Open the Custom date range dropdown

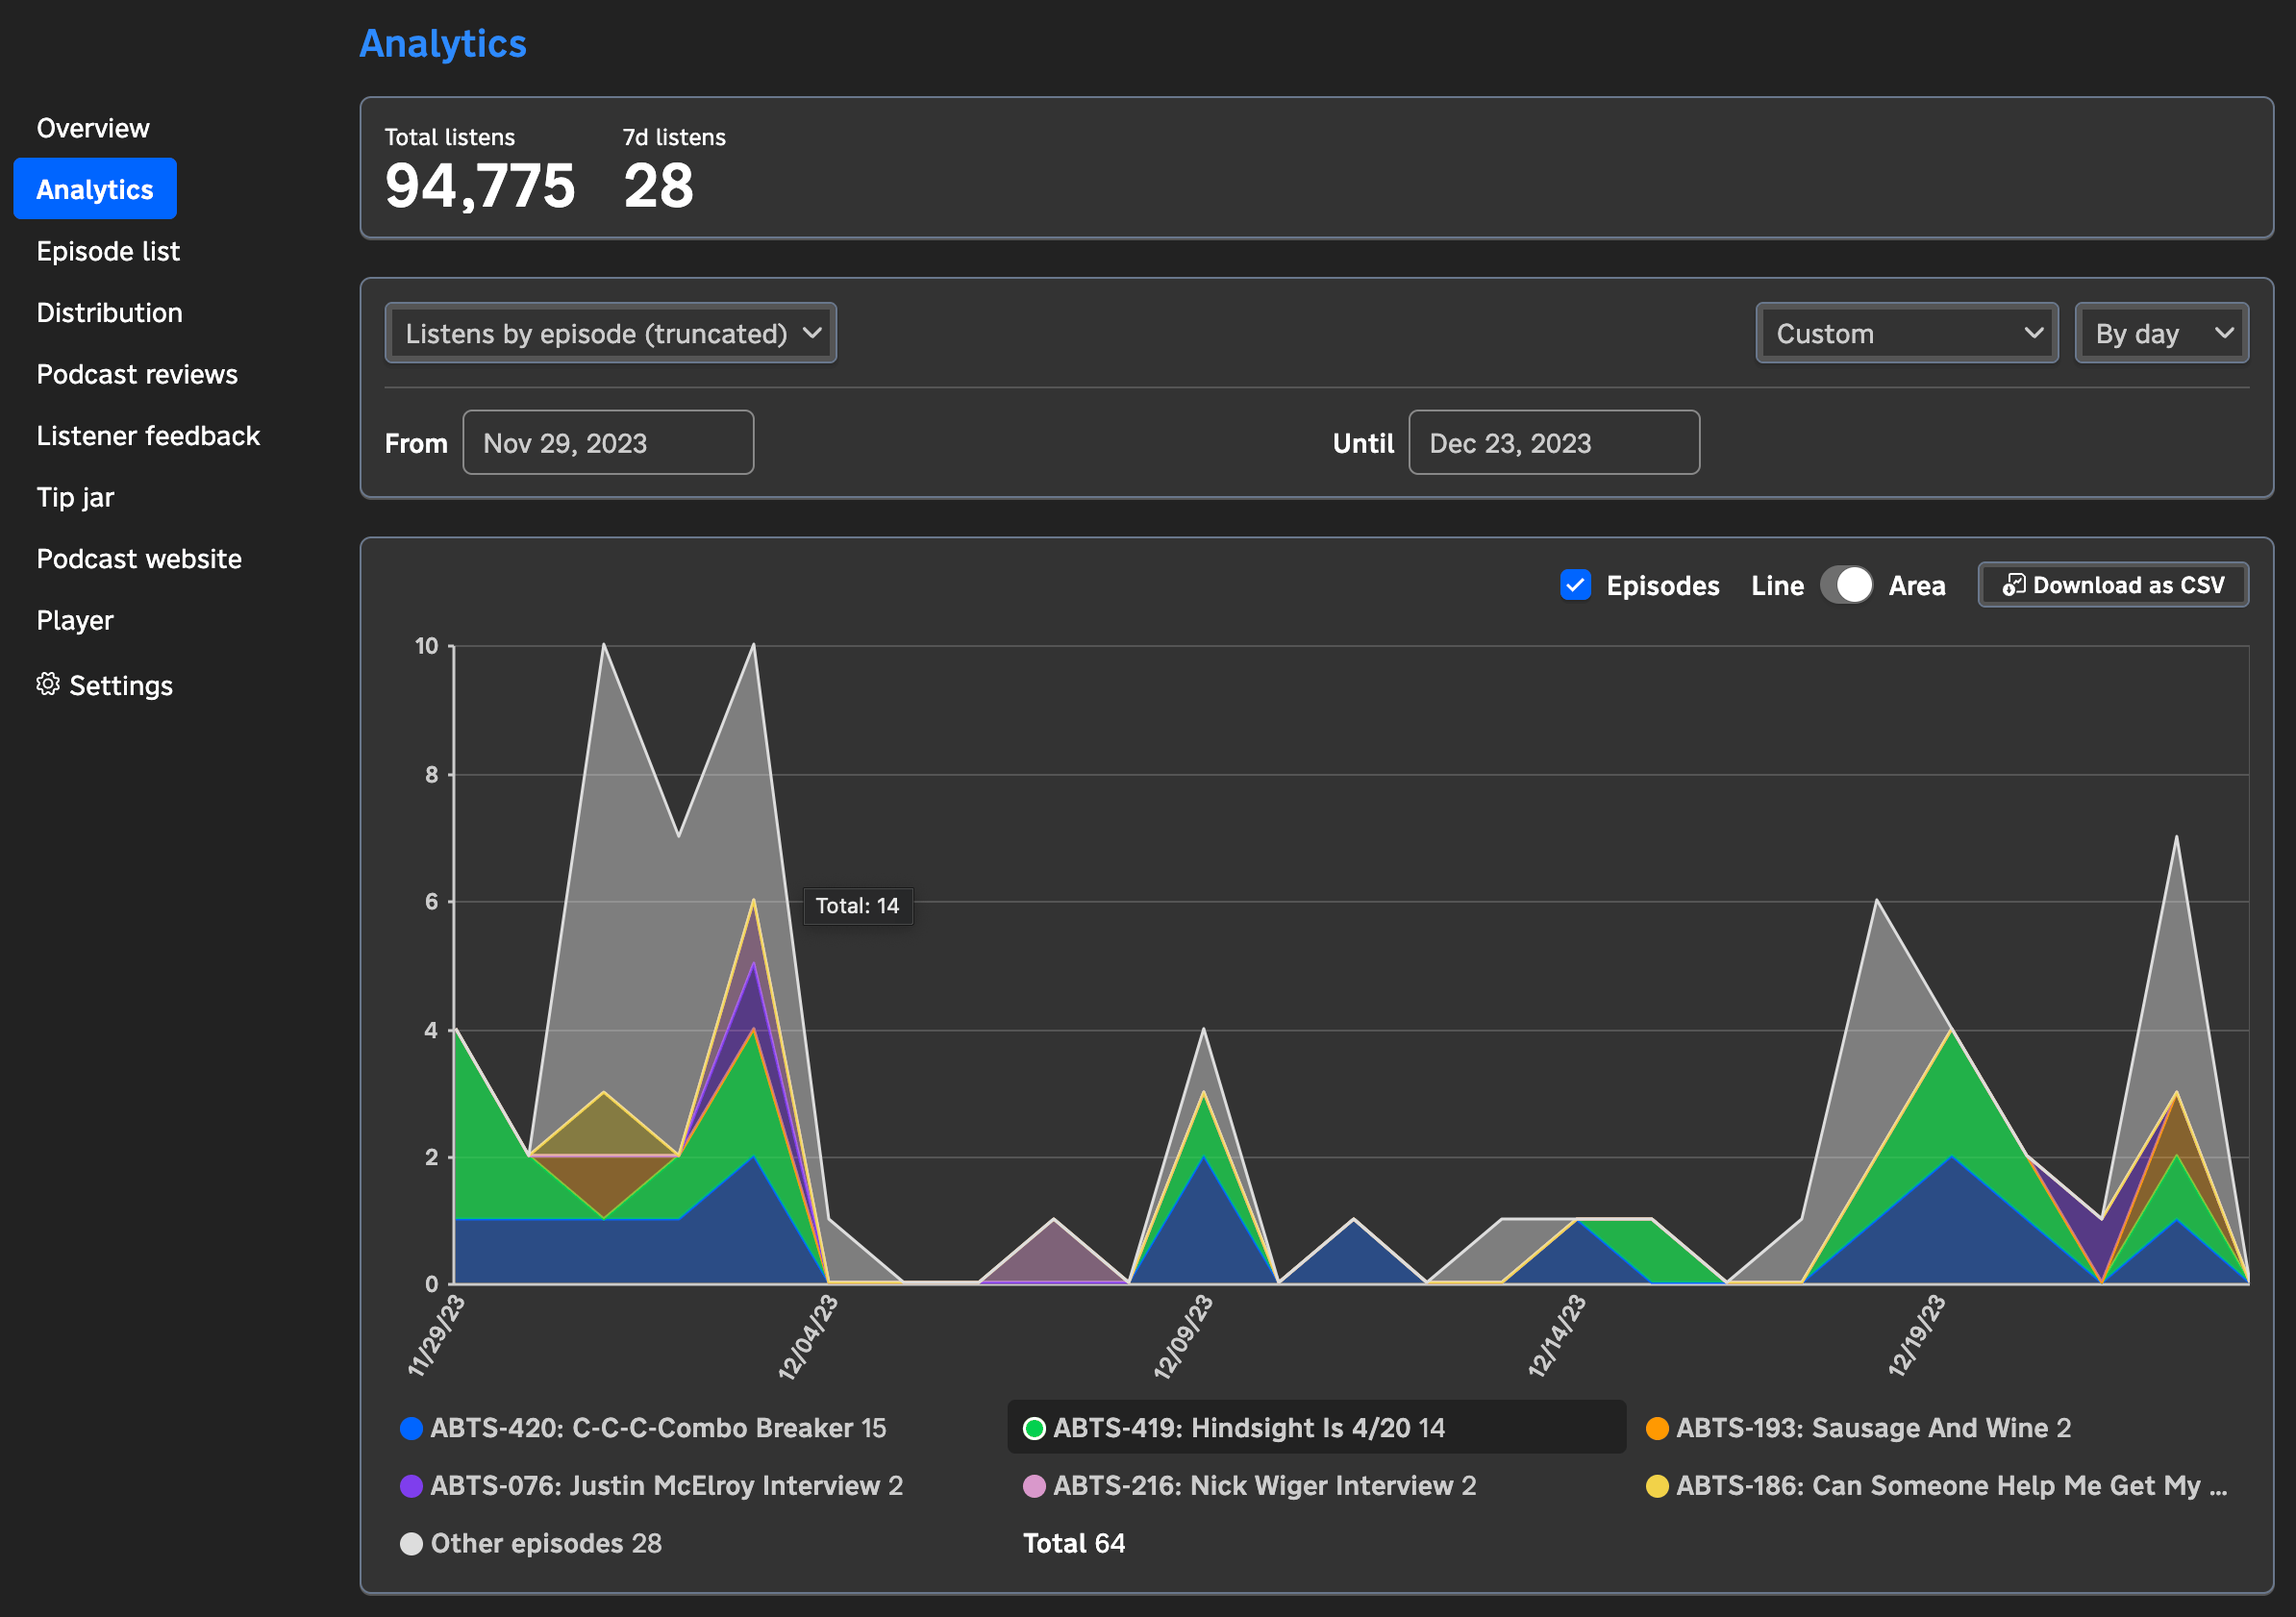point(1906,333)
